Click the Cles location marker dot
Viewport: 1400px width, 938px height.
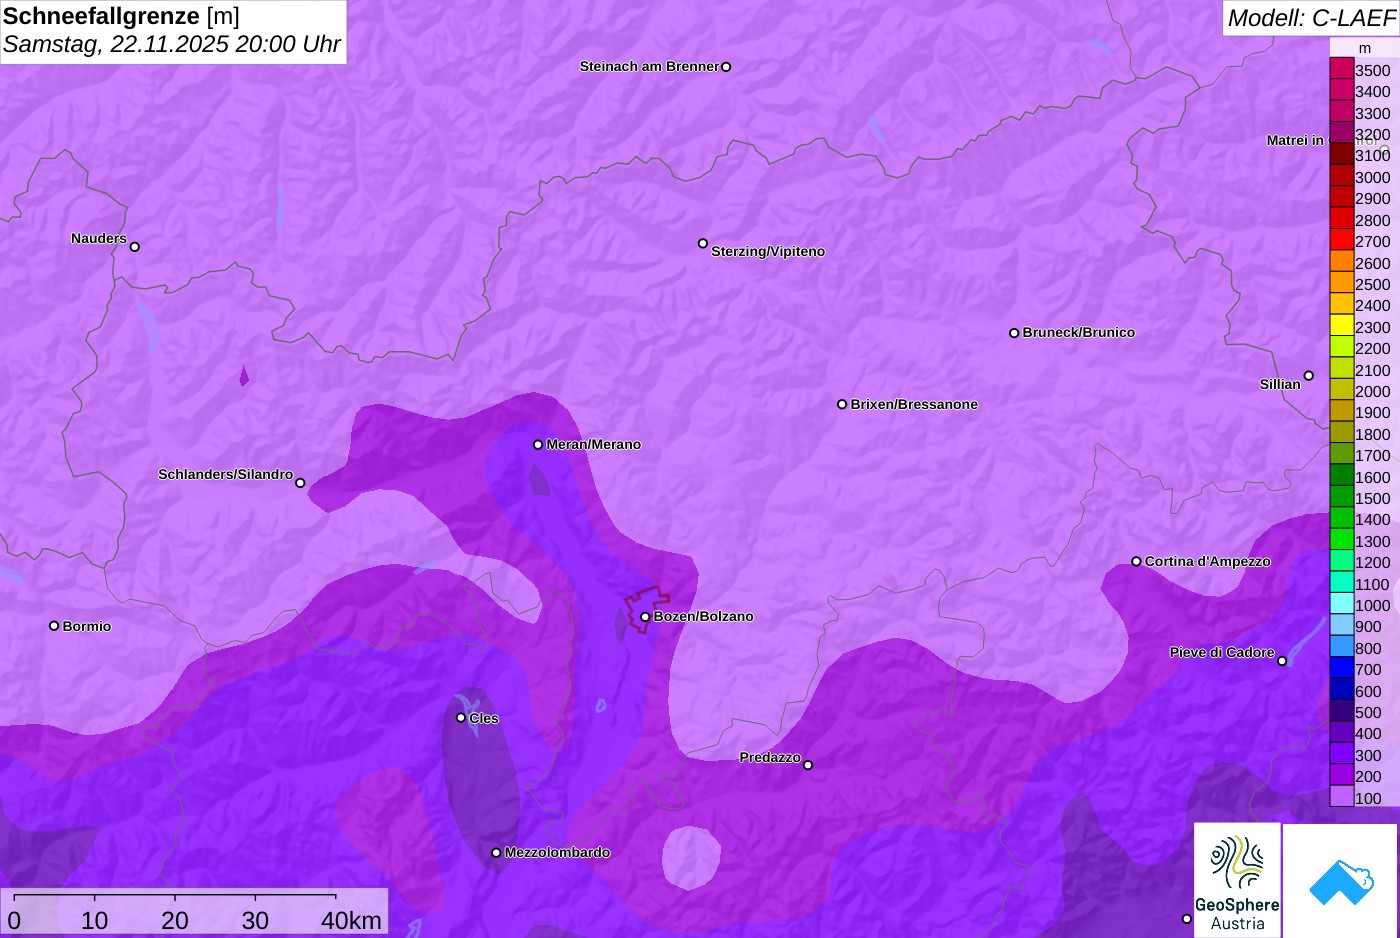pos(461,717)
